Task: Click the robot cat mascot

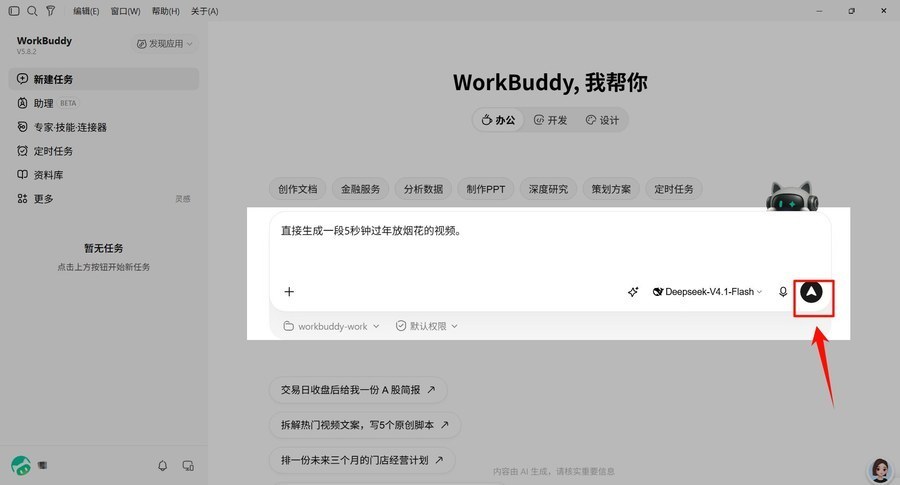Action: (792, 197)
